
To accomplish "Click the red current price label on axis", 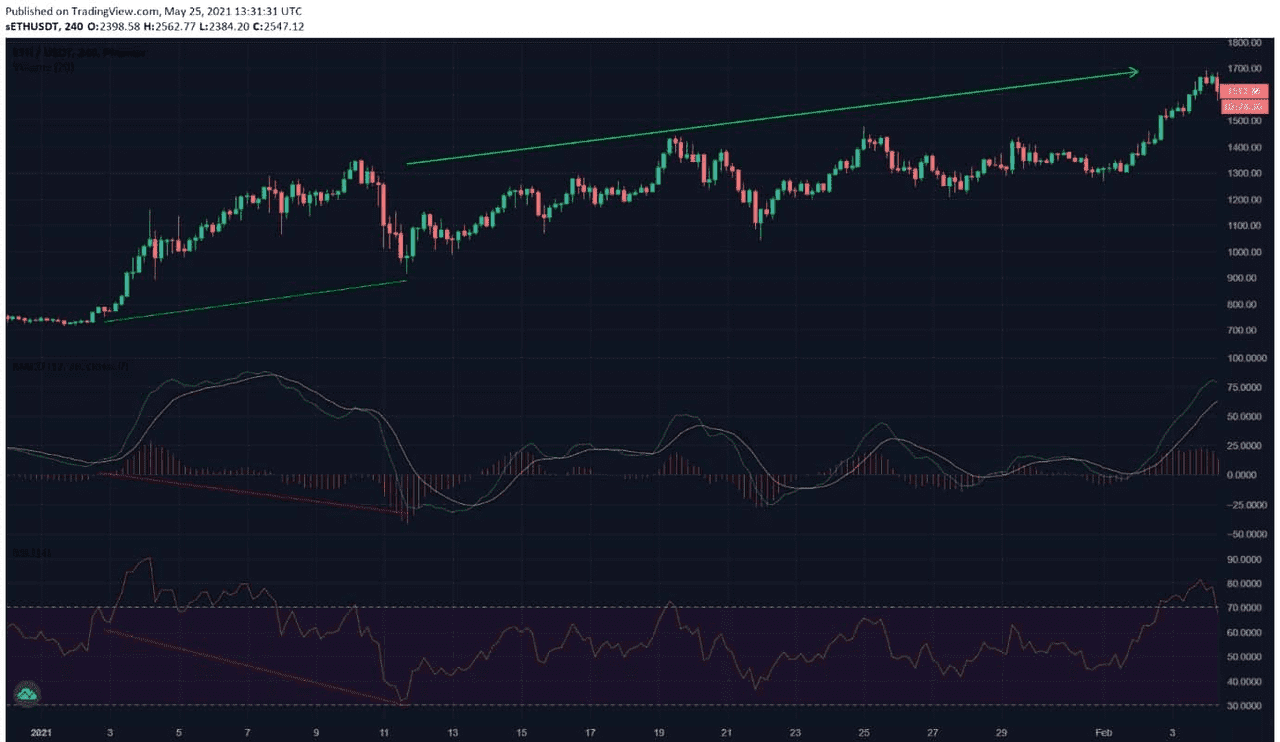I will (1242, 91).
